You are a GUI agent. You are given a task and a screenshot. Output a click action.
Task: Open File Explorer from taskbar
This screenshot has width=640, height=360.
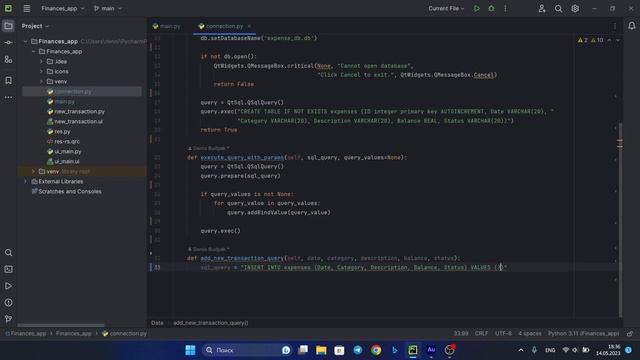pyautogui.click(x=321, y=350)
